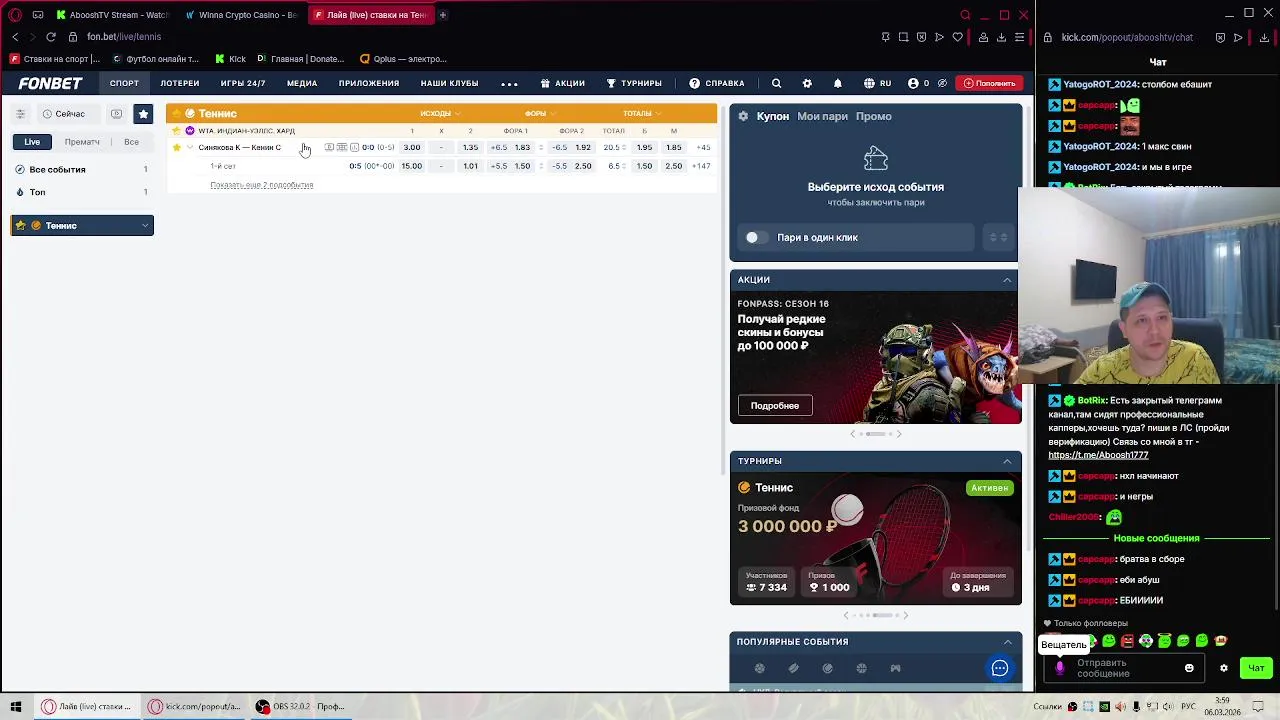Click the red Пополнить deposit button
Viewport: 1280px width, 720px height.
(x=989, y=83)
